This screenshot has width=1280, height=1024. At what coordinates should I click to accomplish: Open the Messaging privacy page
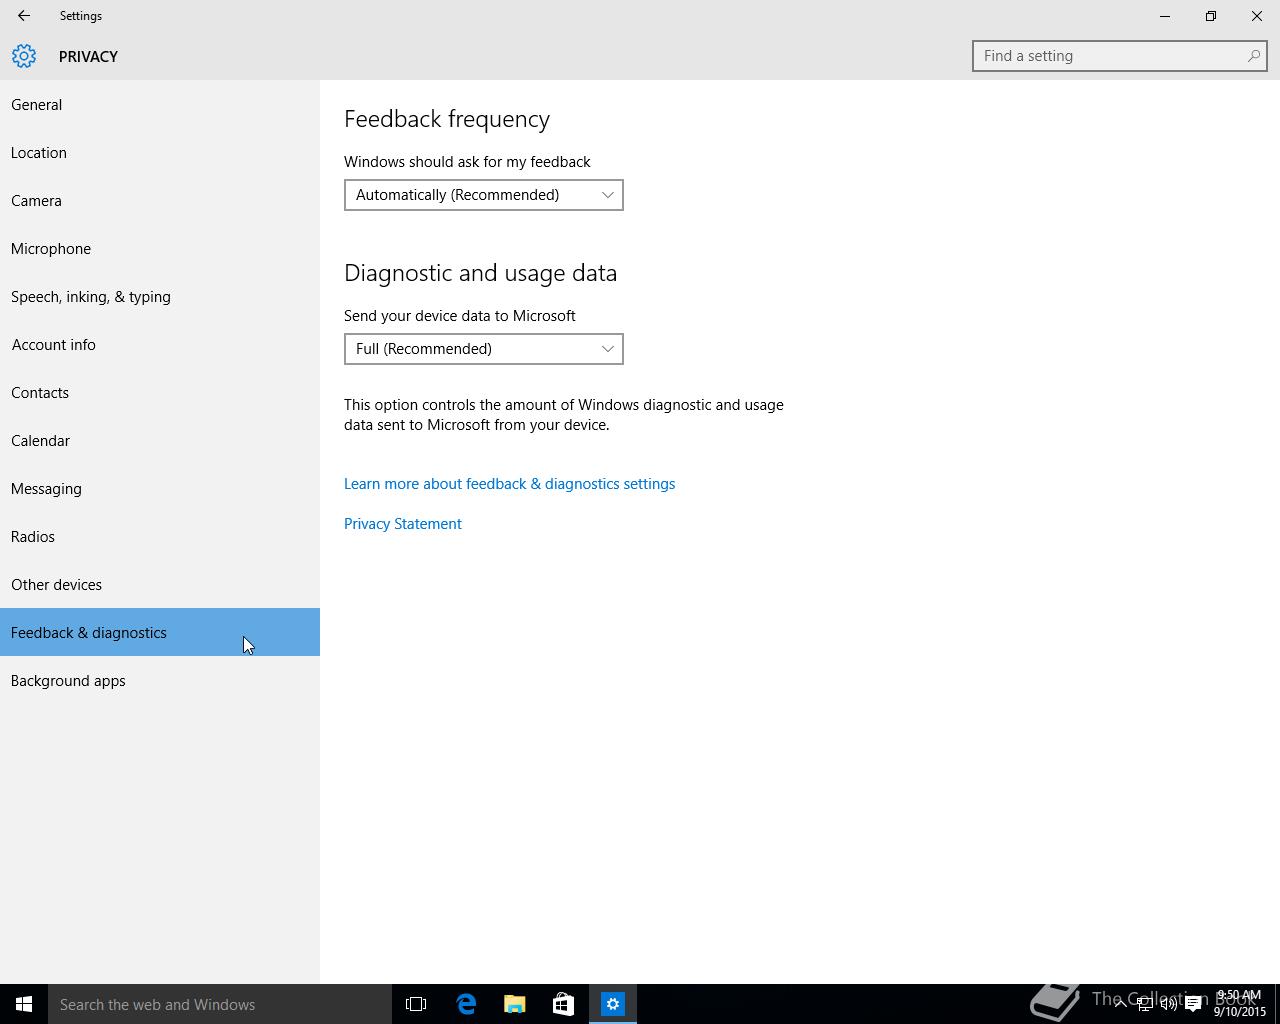tap(160, 488)
